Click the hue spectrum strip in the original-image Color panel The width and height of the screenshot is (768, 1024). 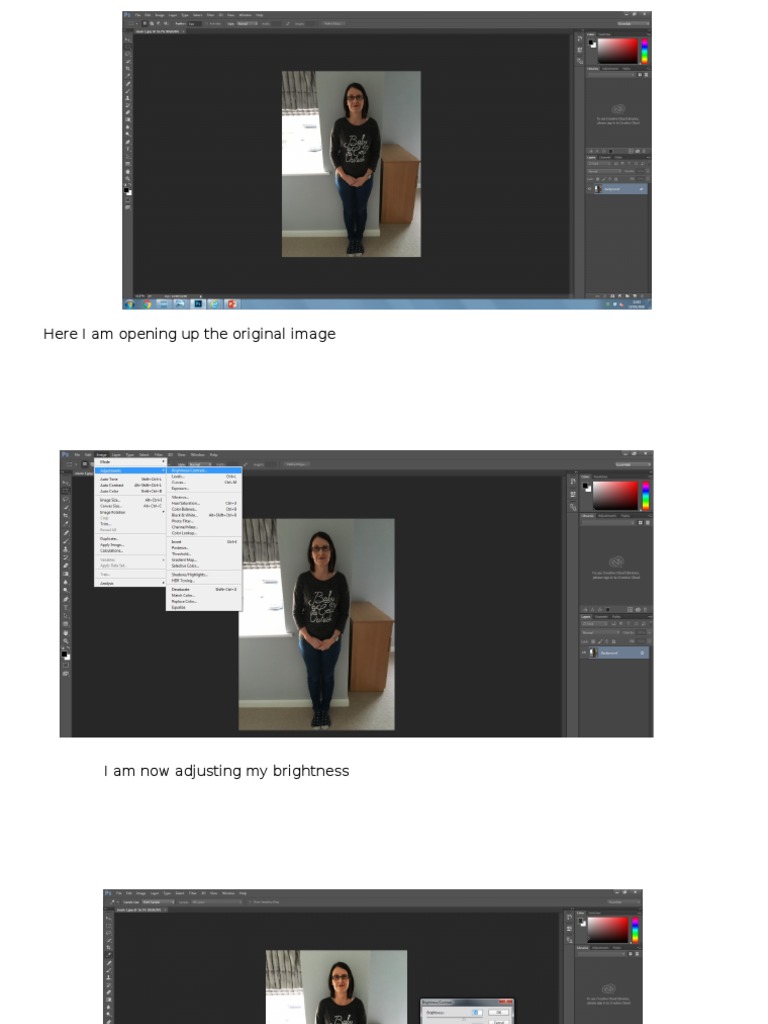pos(644,51)
